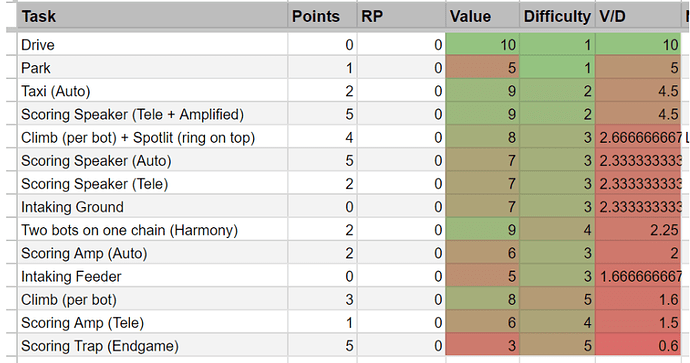Screen dimensions: 690x363
Task: Select the Task column header
Action: pyautogui.click(x=153, y=17)
